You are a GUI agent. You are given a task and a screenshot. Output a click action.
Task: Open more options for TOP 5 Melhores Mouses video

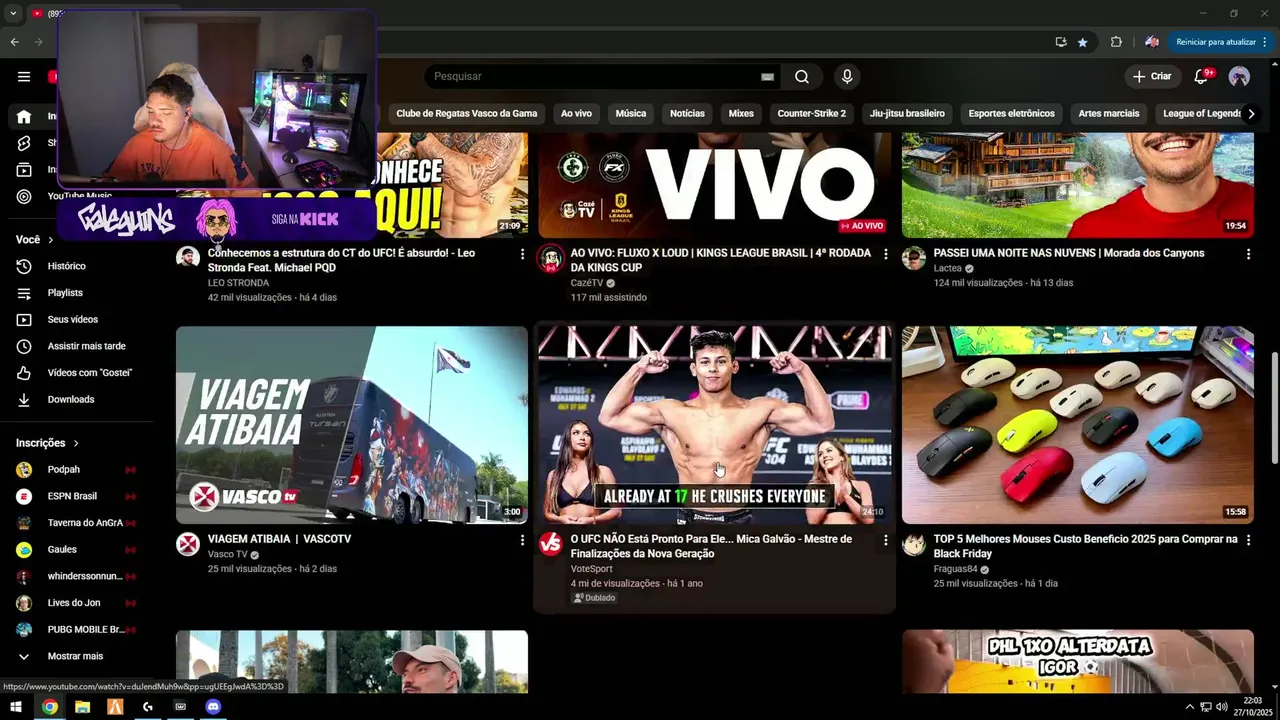[1248, 540]
